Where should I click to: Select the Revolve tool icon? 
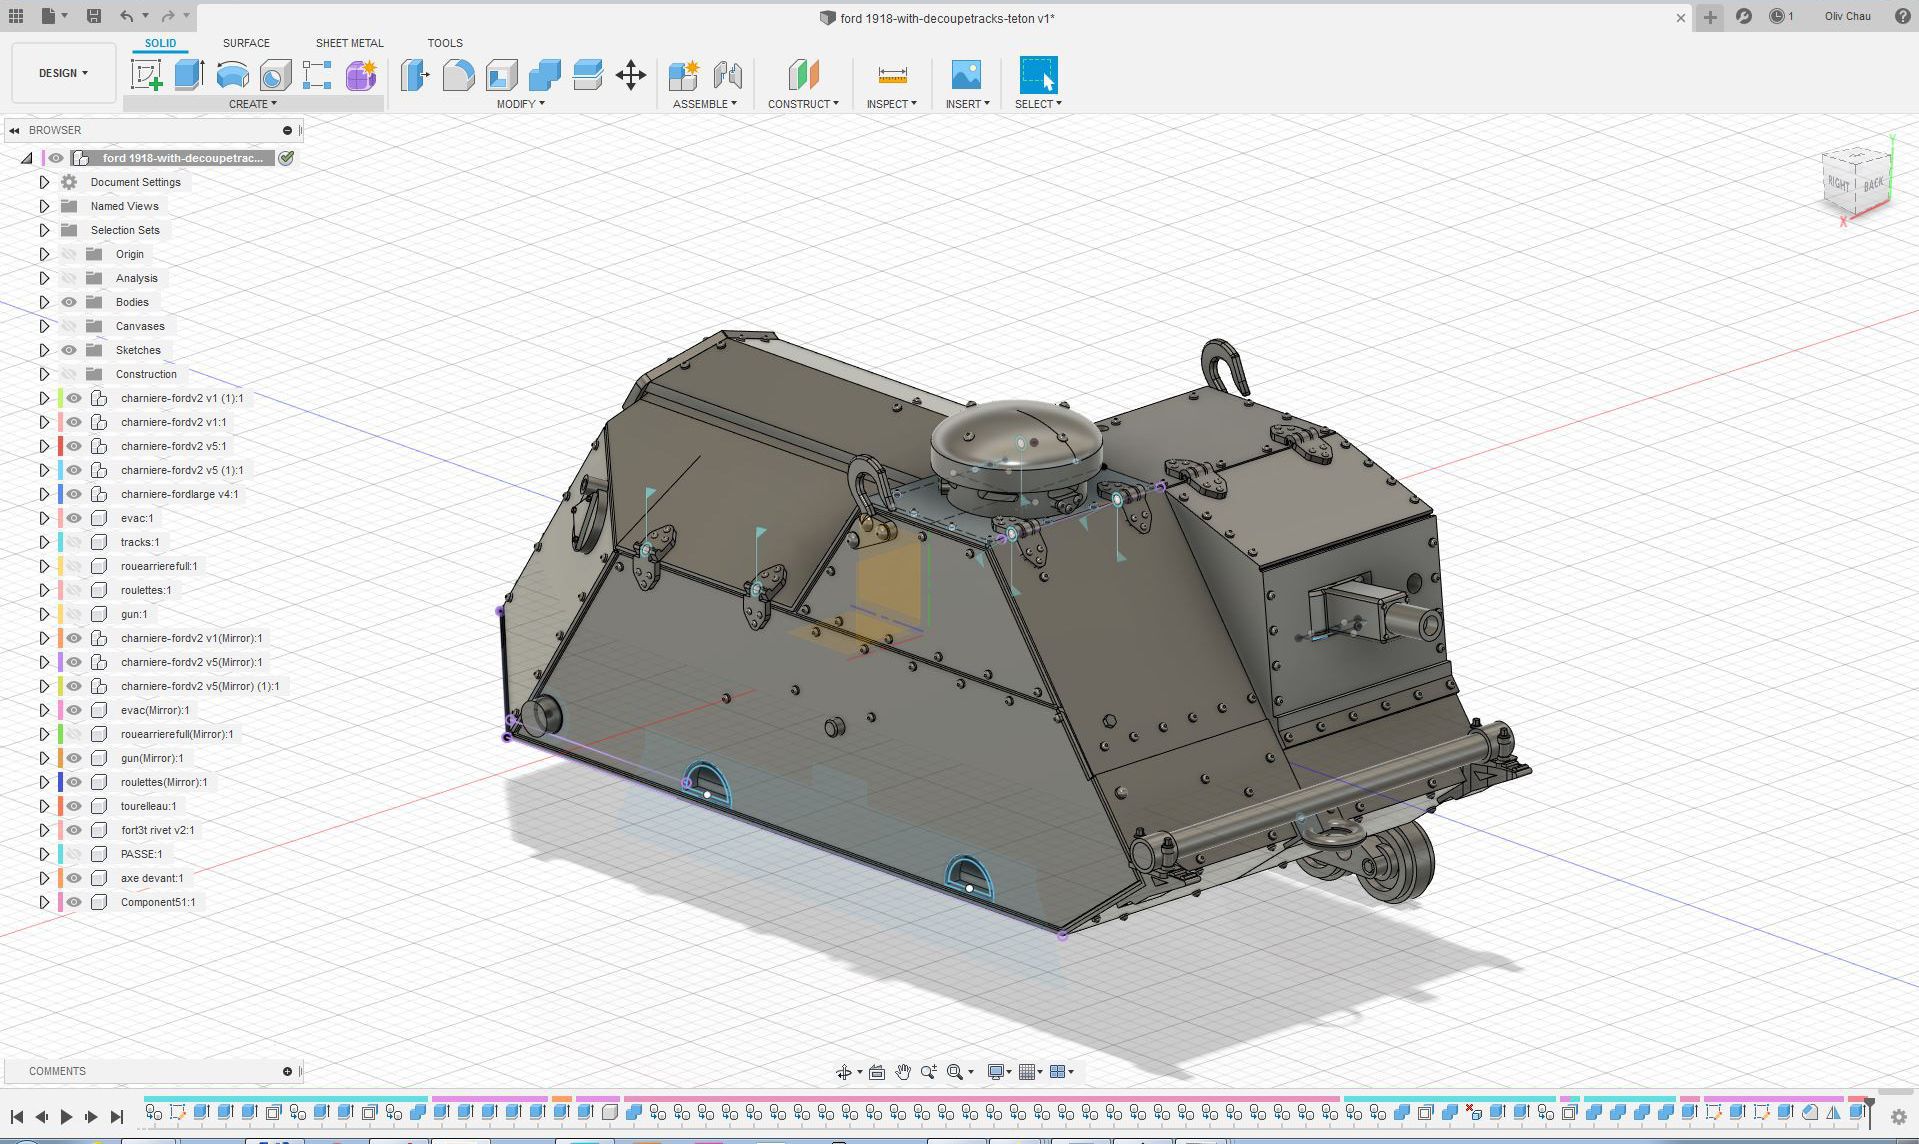pos(232,75)
